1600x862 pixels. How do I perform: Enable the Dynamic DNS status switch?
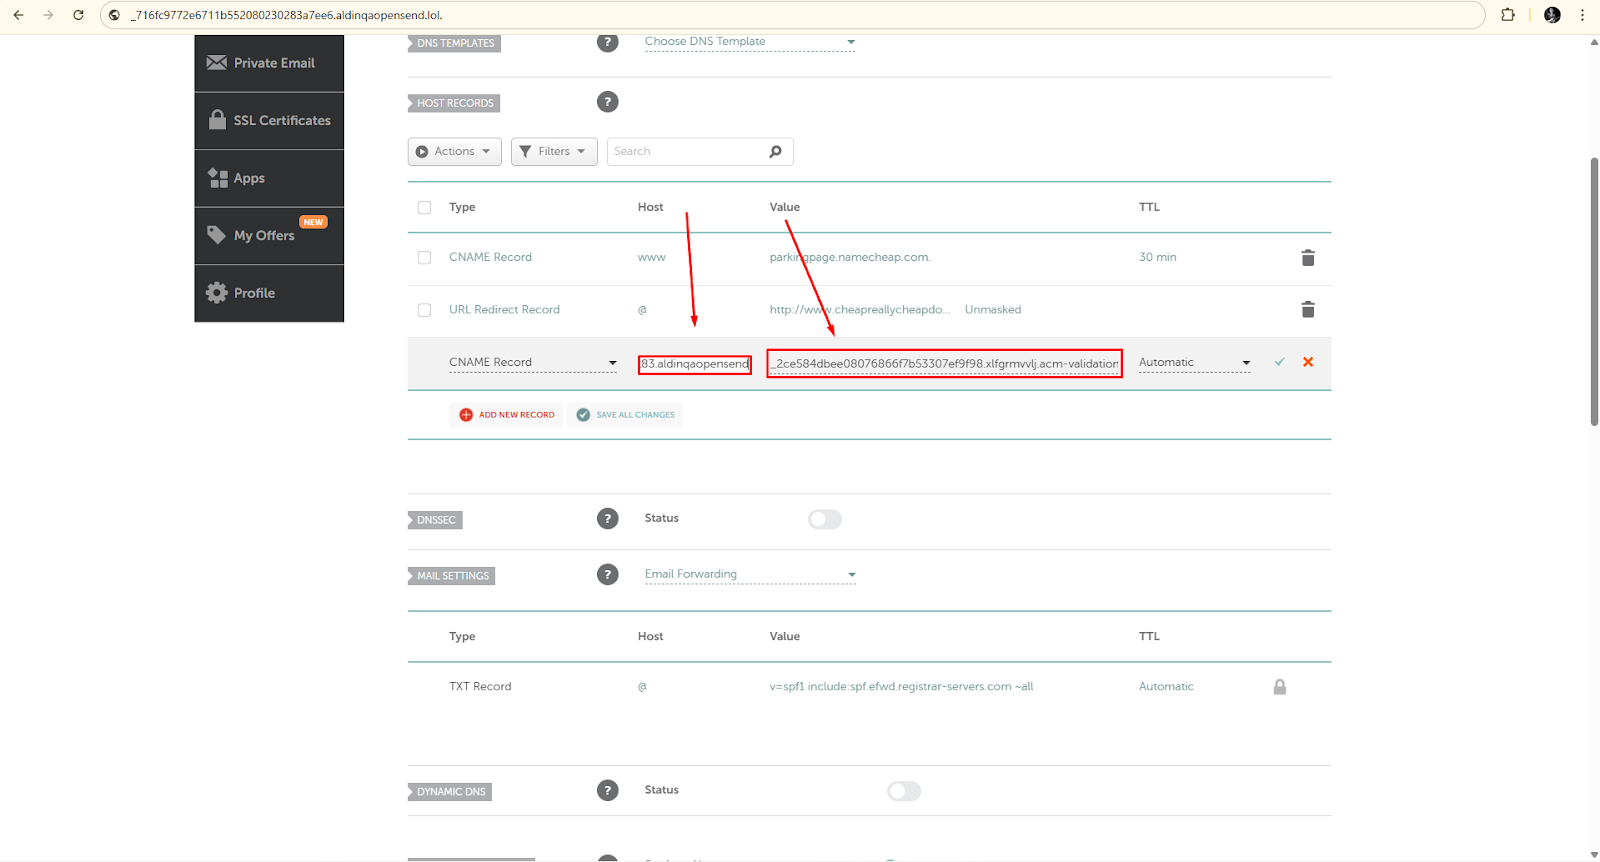(903, 791)
